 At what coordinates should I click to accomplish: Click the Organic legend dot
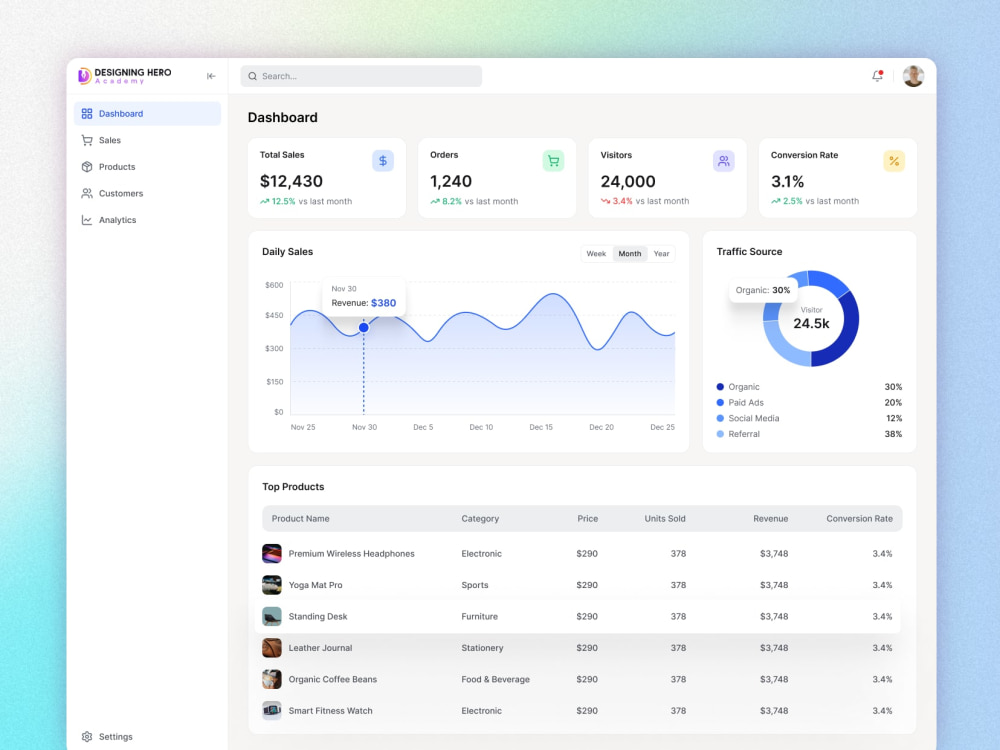coord(720,386)
